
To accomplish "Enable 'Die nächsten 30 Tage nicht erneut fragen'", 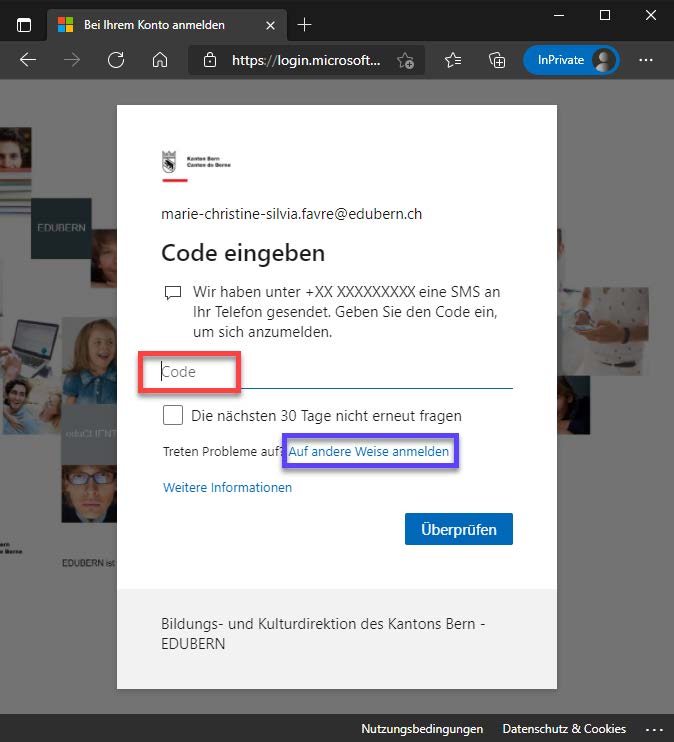I will click(x=173, y=415).
